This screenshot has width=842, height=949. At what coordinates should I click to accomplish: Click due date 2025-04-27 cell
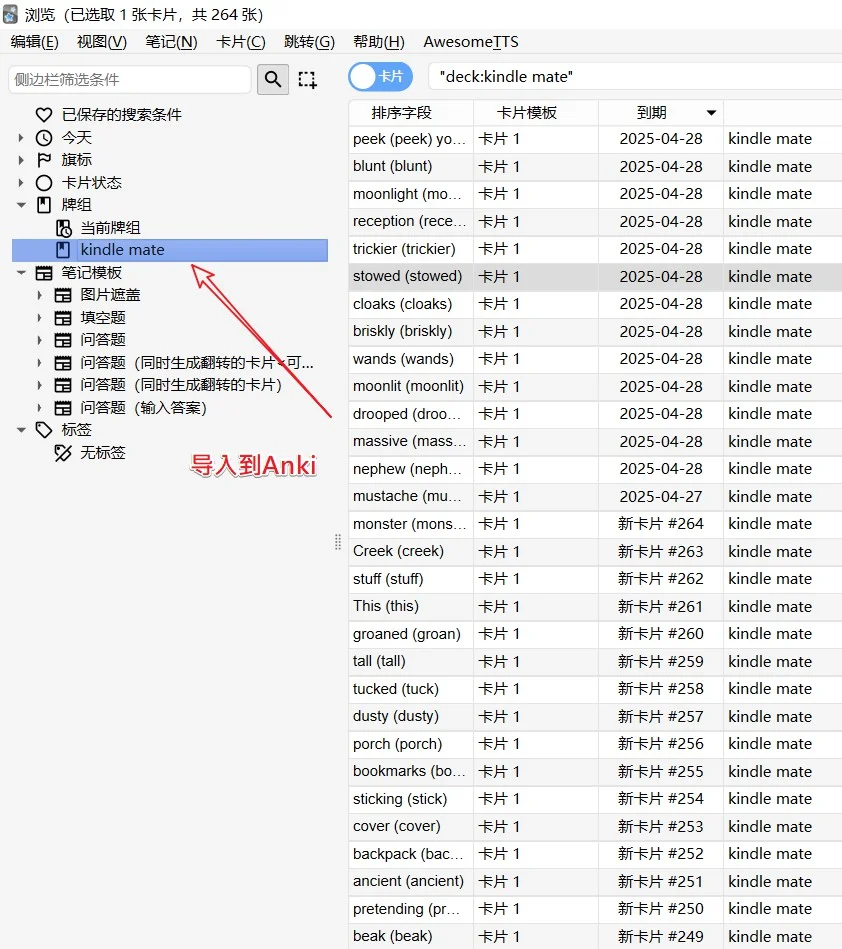coord(661,496)
